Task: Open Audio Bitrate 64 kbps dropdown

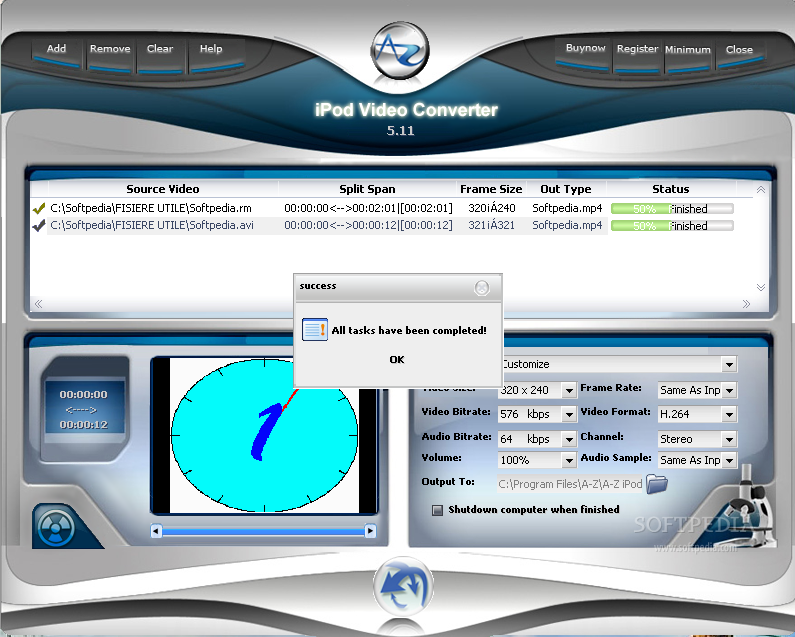Action: [x=569, y=439]
